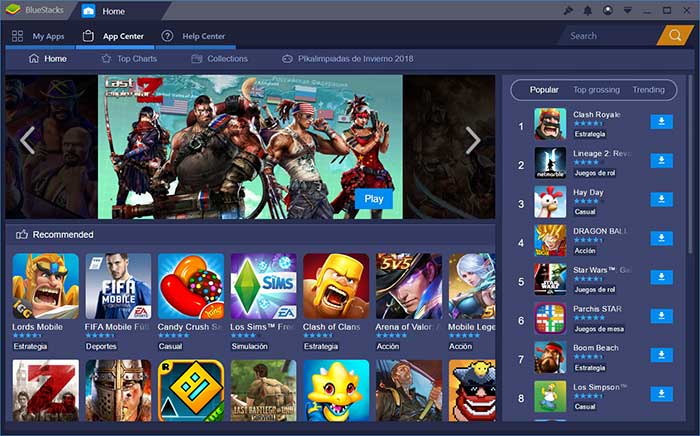Image resolution: width=700 pixels, height=436 pixels.
Task: Switch to App Center tab
Action: 115,36
